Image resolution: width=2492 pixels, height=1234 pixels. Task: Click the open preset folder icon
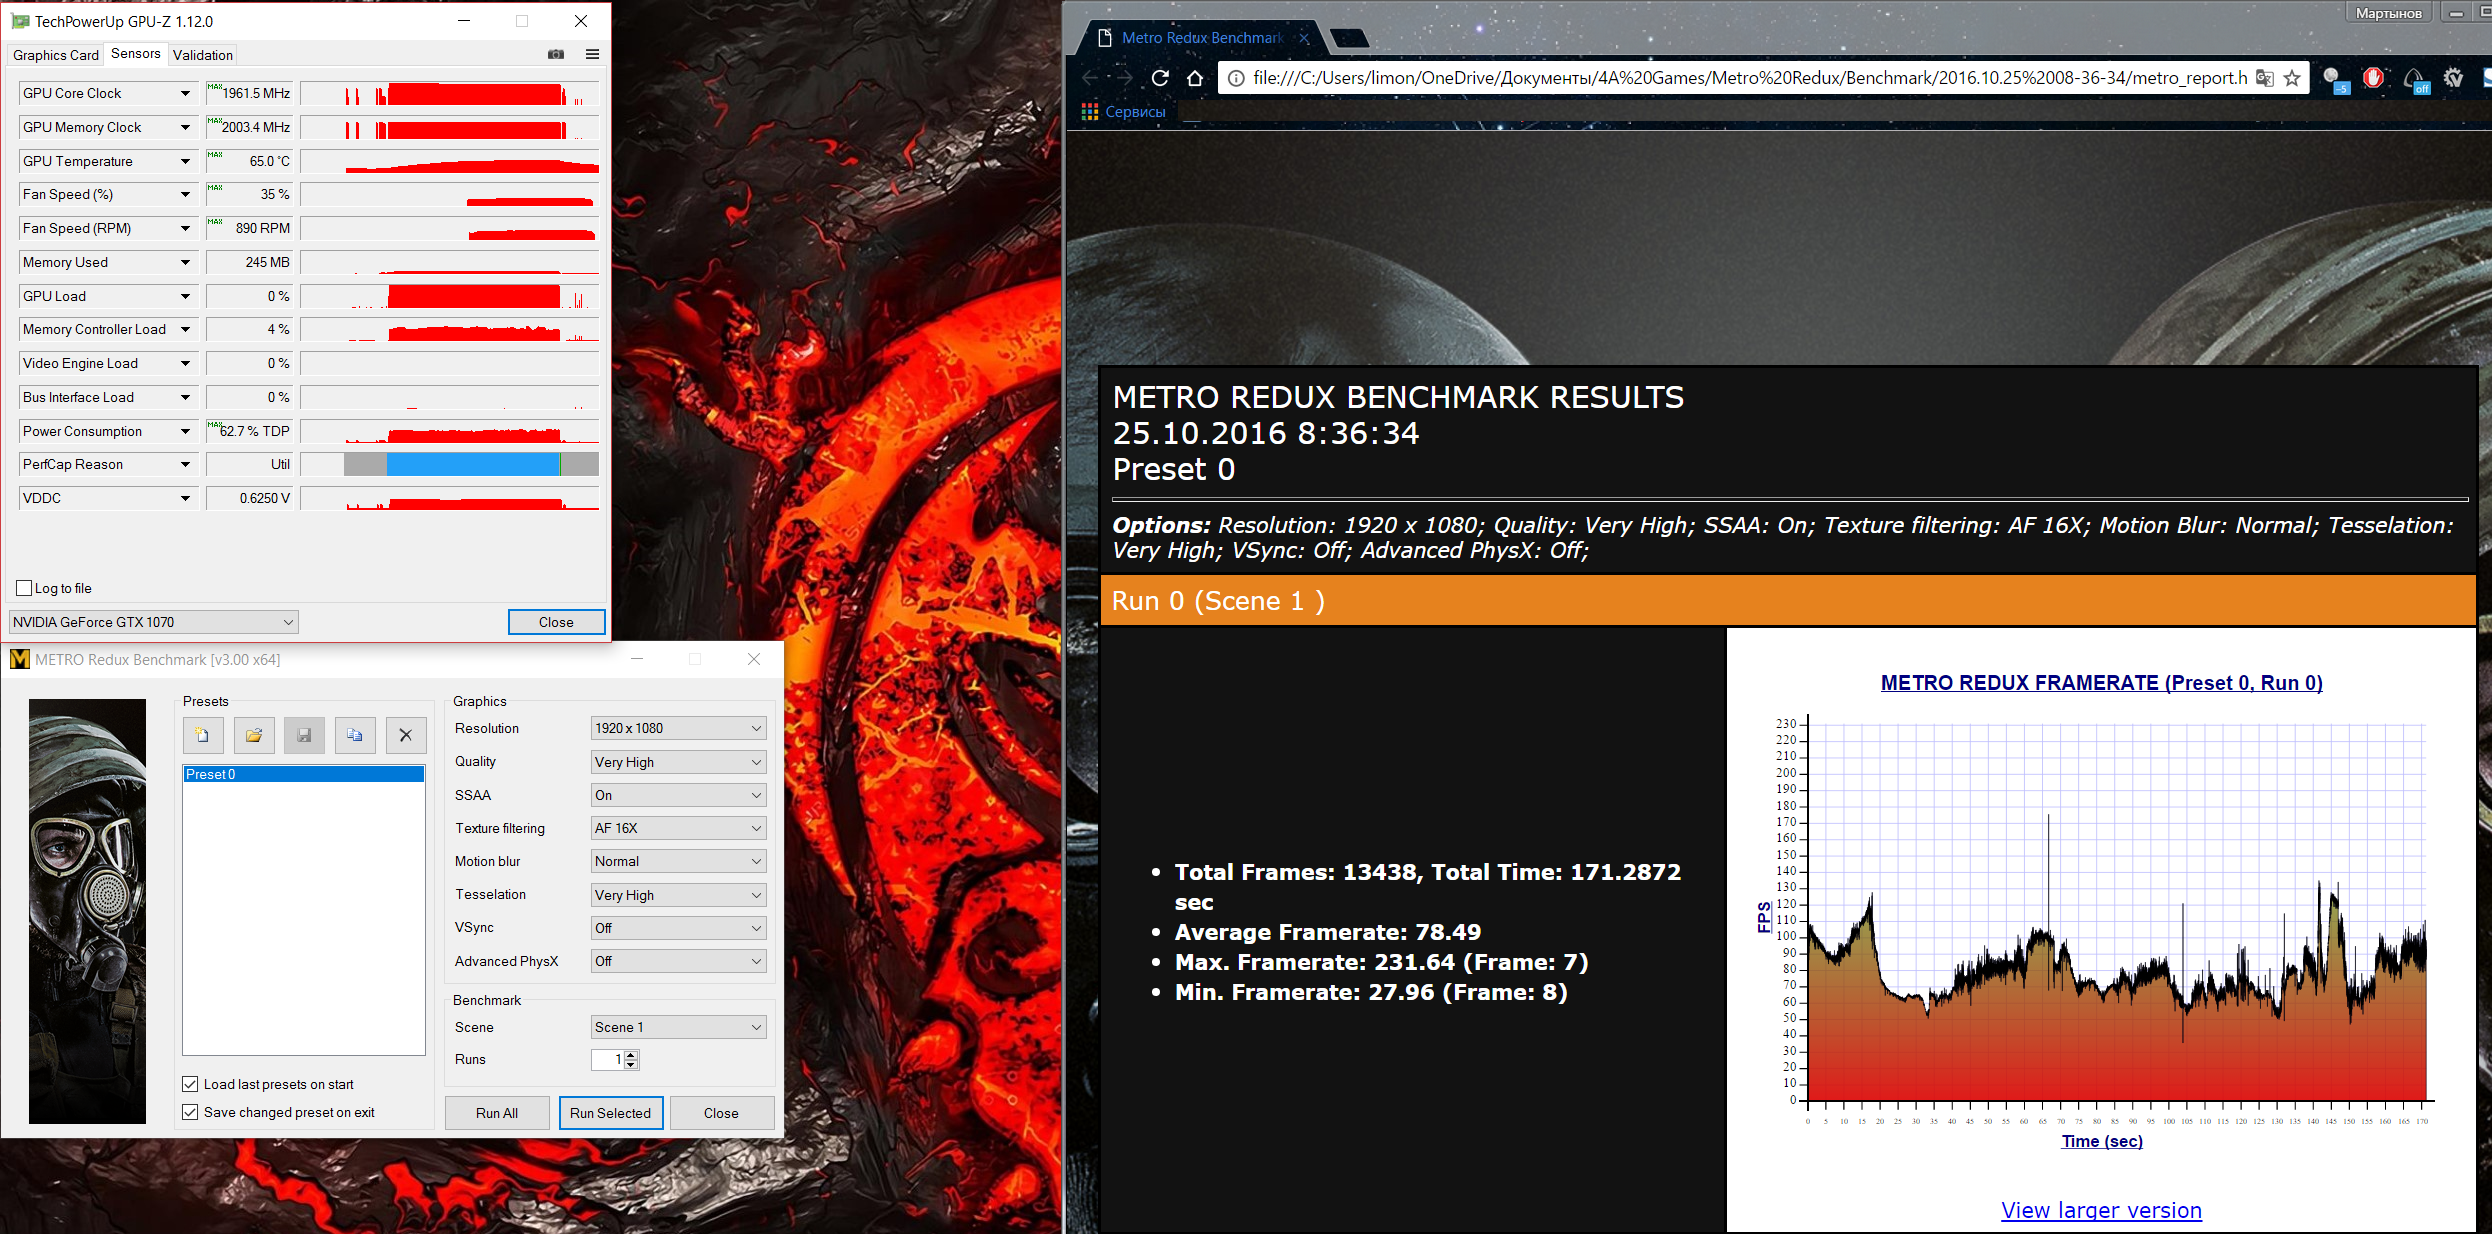pos(254,735)
